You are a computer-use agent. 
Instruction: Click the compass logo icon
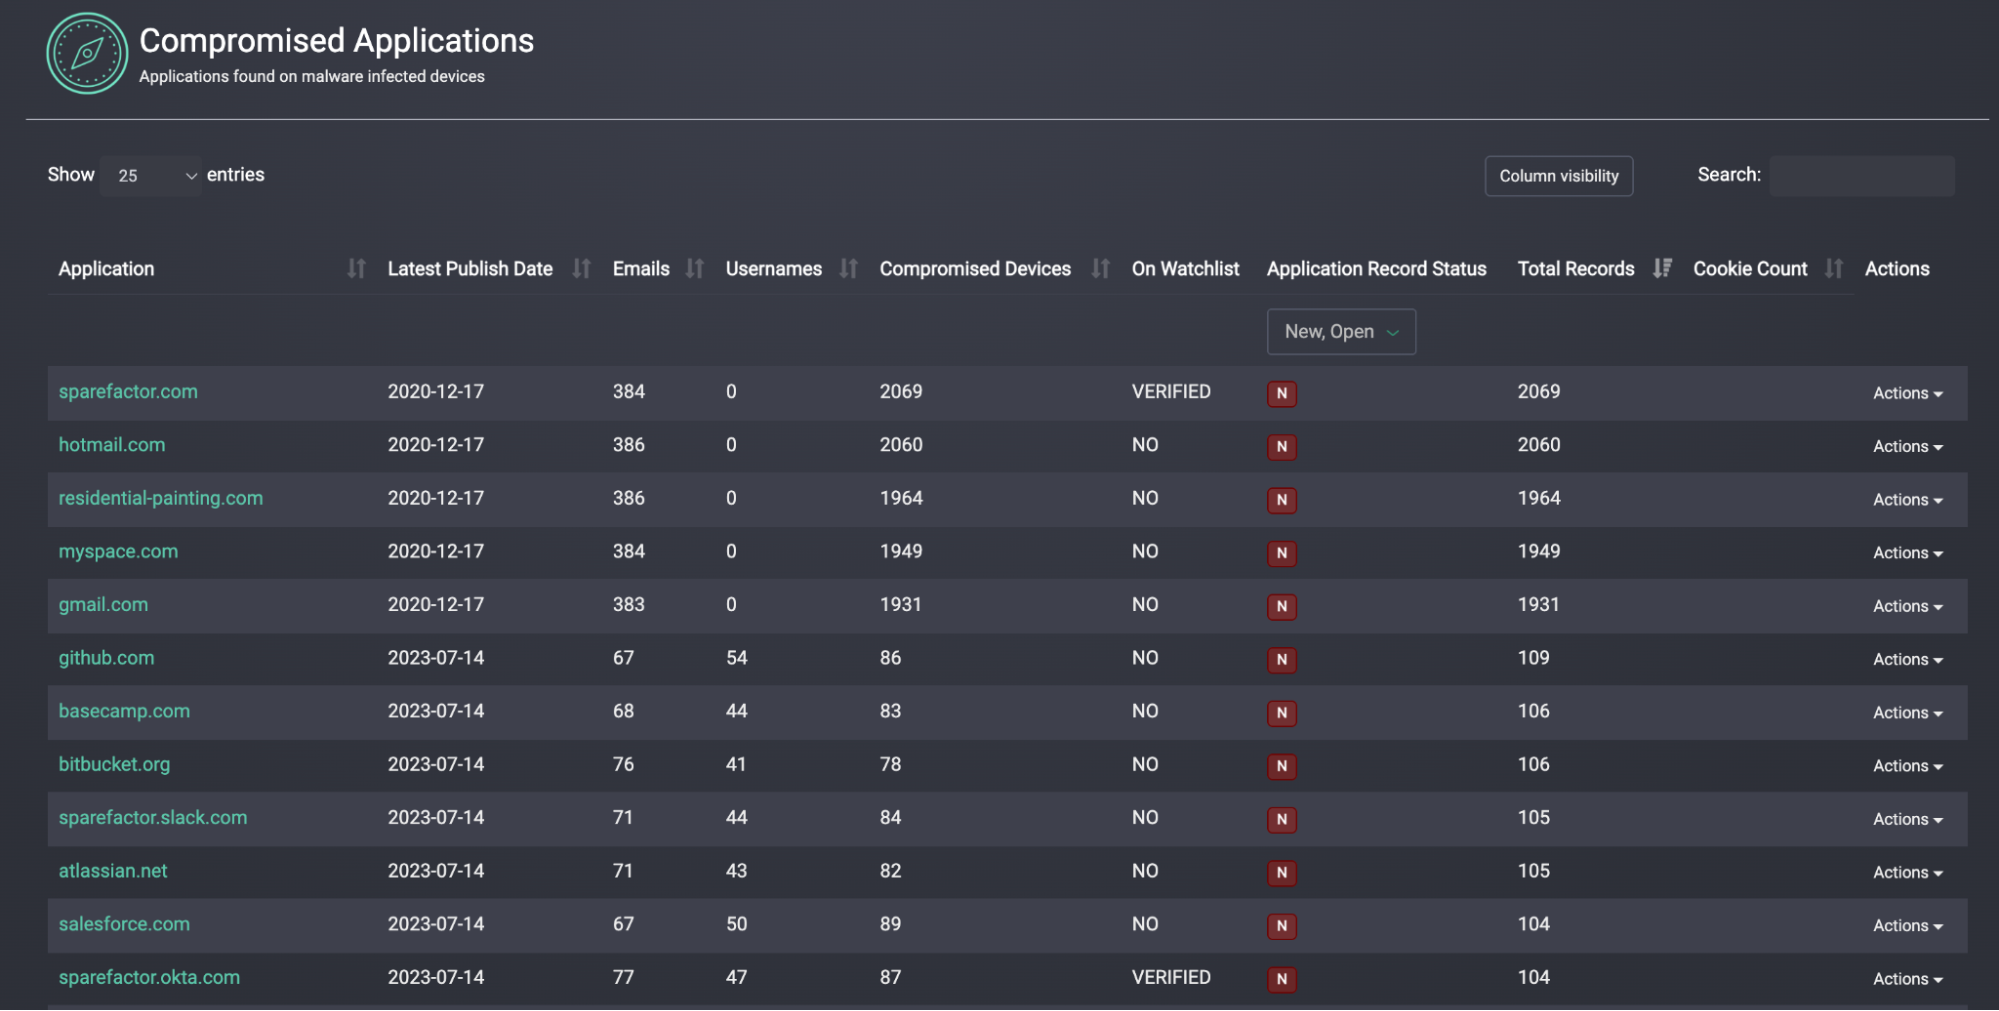point(86,53)
